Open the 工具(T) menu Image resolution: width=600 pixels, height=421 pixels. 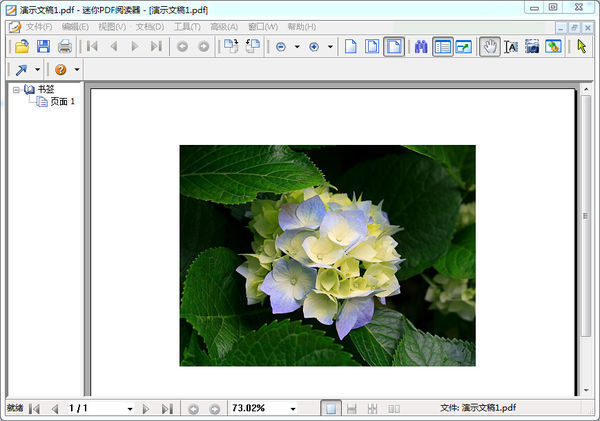[187, 26]
